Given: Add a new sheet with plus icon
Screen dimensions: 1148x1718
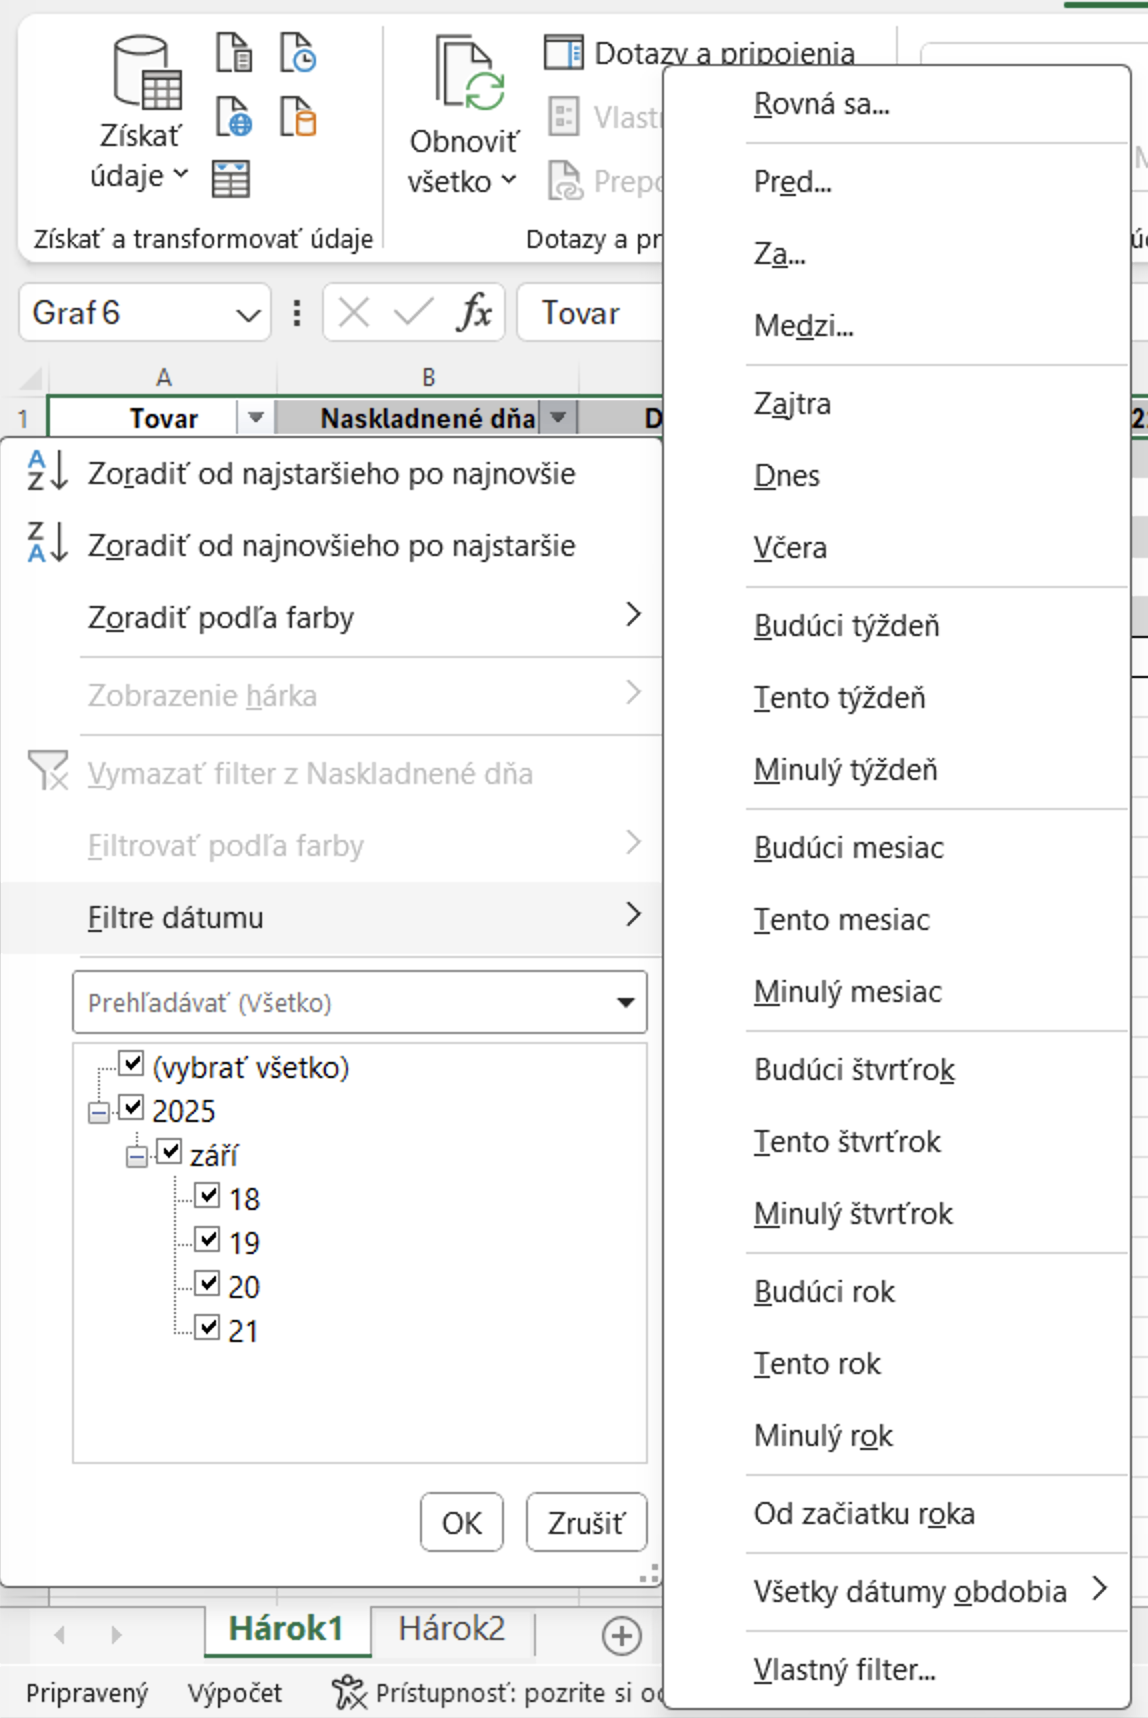Looking at the screenshot, I should [622, 1636].
